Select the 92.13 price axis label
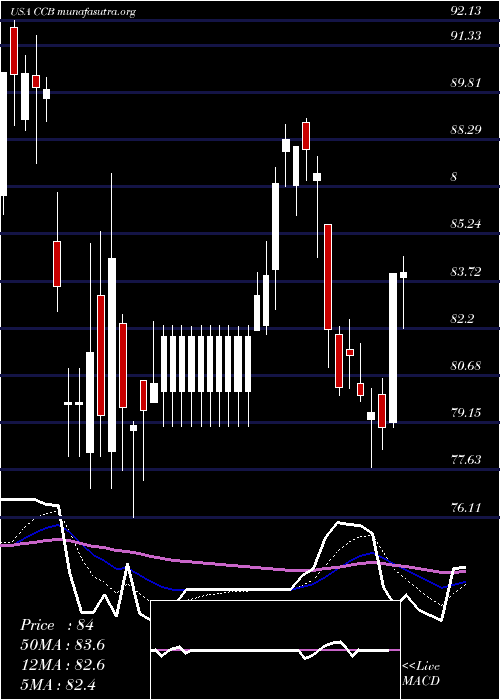Viewport: 500px width, 700px height. click(x=466, y=12)
